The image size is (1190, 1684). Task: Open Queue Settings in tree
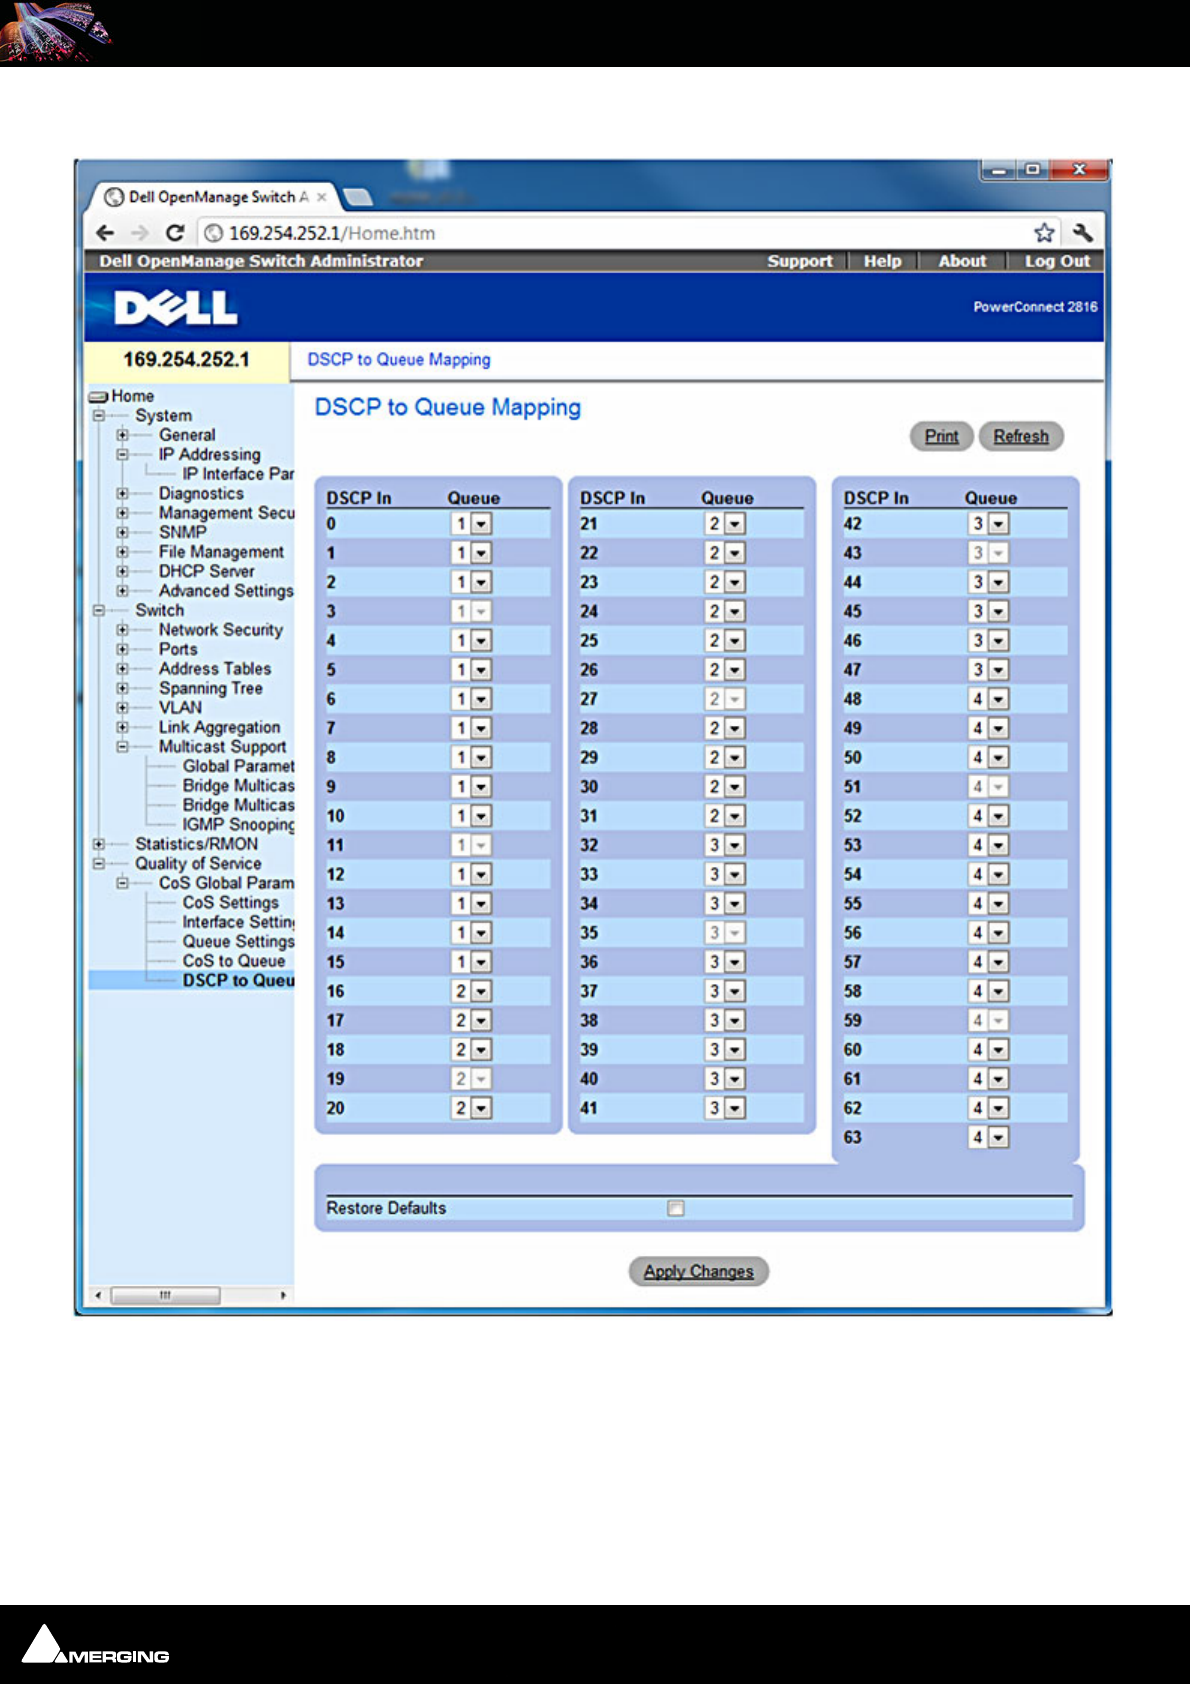(x=238, y=942)
